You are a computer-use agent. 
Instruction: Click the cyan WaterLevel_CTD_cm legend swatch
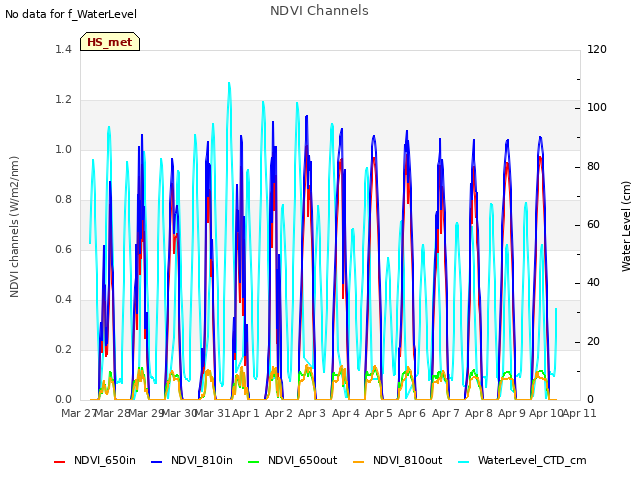tap(463, 462)
